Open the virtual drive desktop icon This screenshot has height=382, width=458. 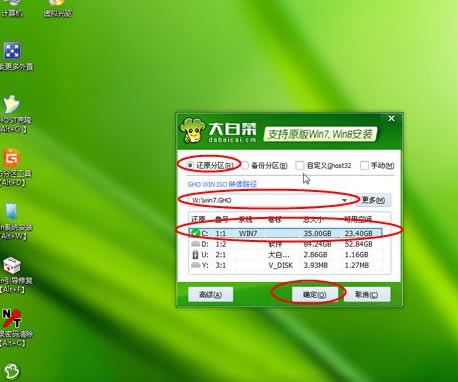[x=58, y=7]
